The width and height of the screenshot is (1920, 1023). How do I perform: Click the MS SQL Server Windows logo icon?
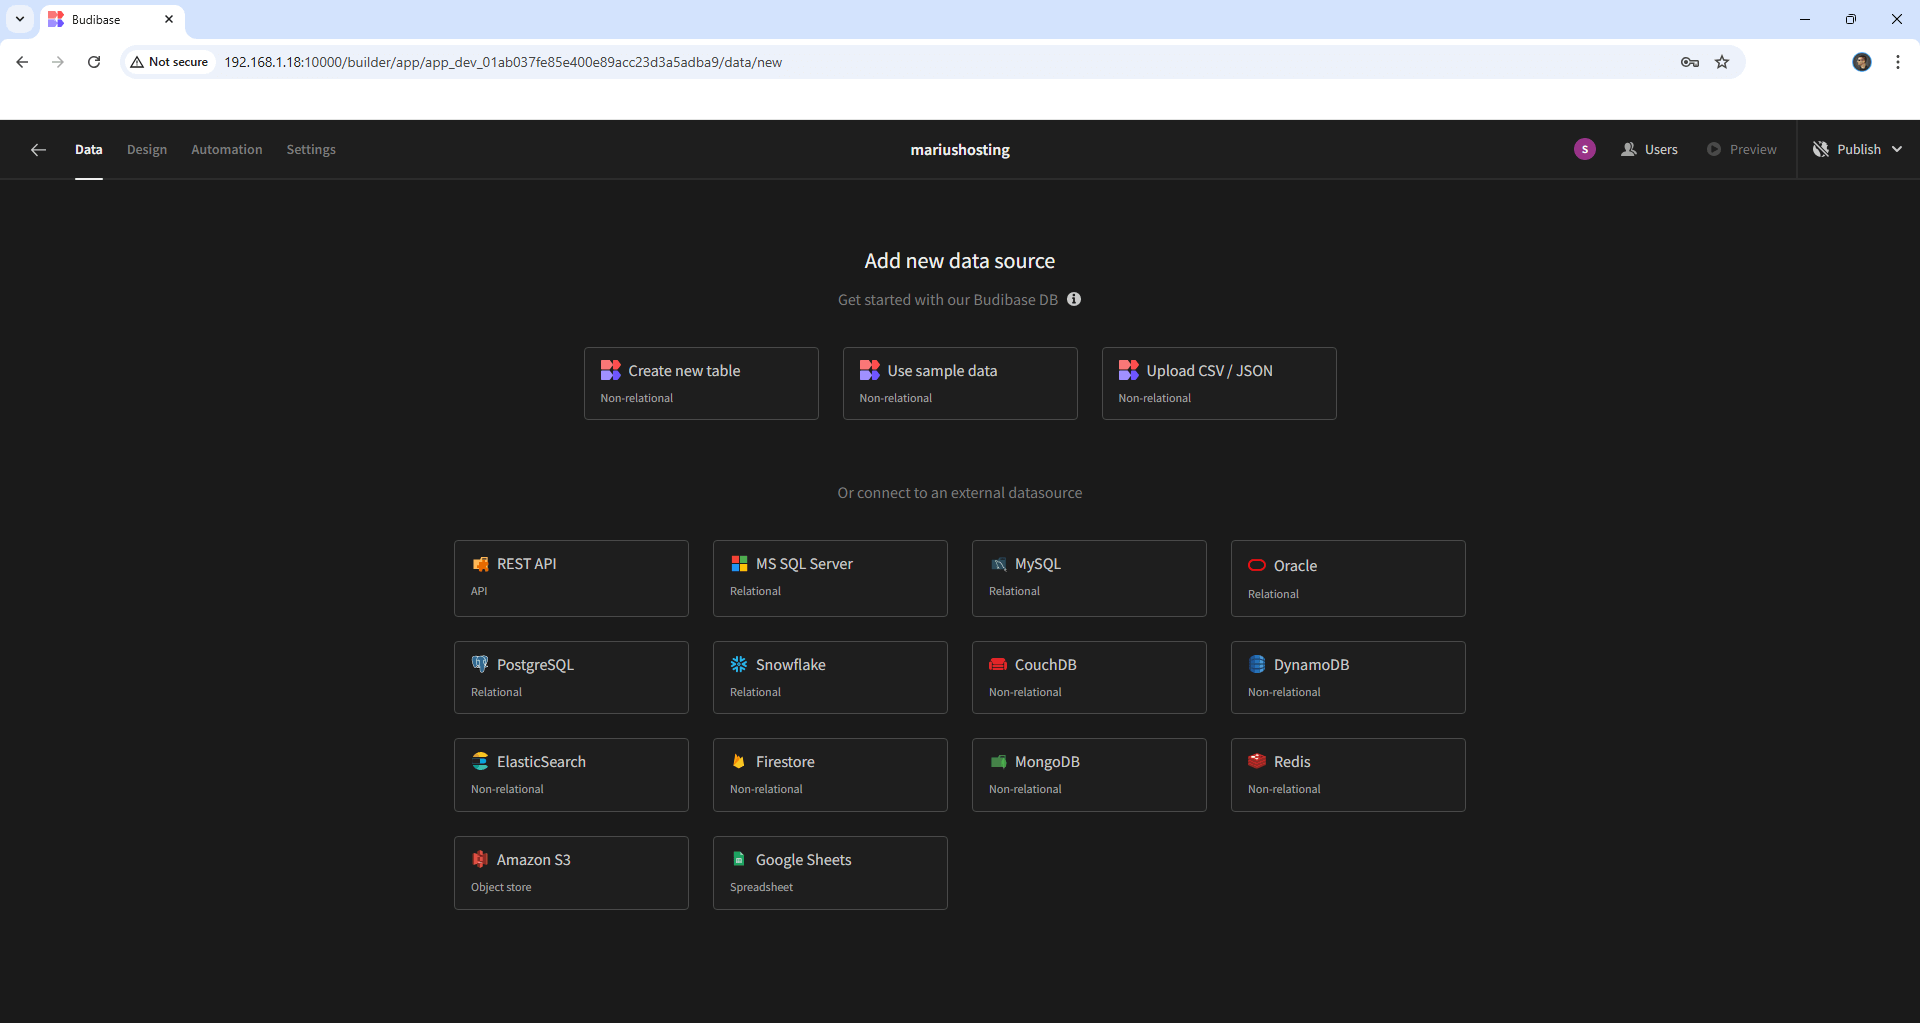point(739,564)
